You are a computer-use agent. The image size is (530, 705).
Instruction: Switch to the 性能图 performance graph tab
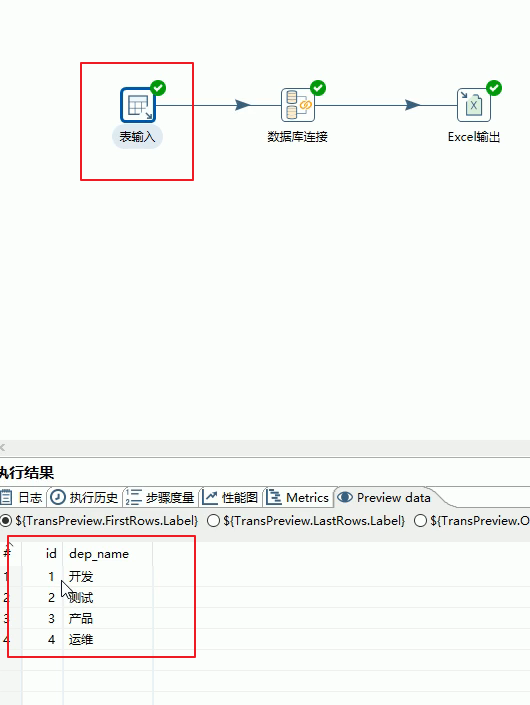(x=231, y=497)
